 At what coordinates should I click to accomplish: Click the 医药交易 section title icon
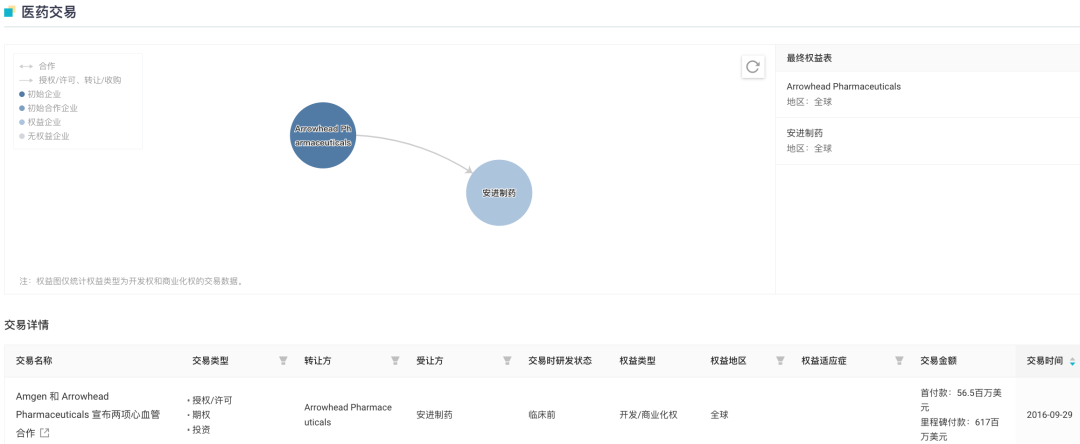(x=10, y=11)
